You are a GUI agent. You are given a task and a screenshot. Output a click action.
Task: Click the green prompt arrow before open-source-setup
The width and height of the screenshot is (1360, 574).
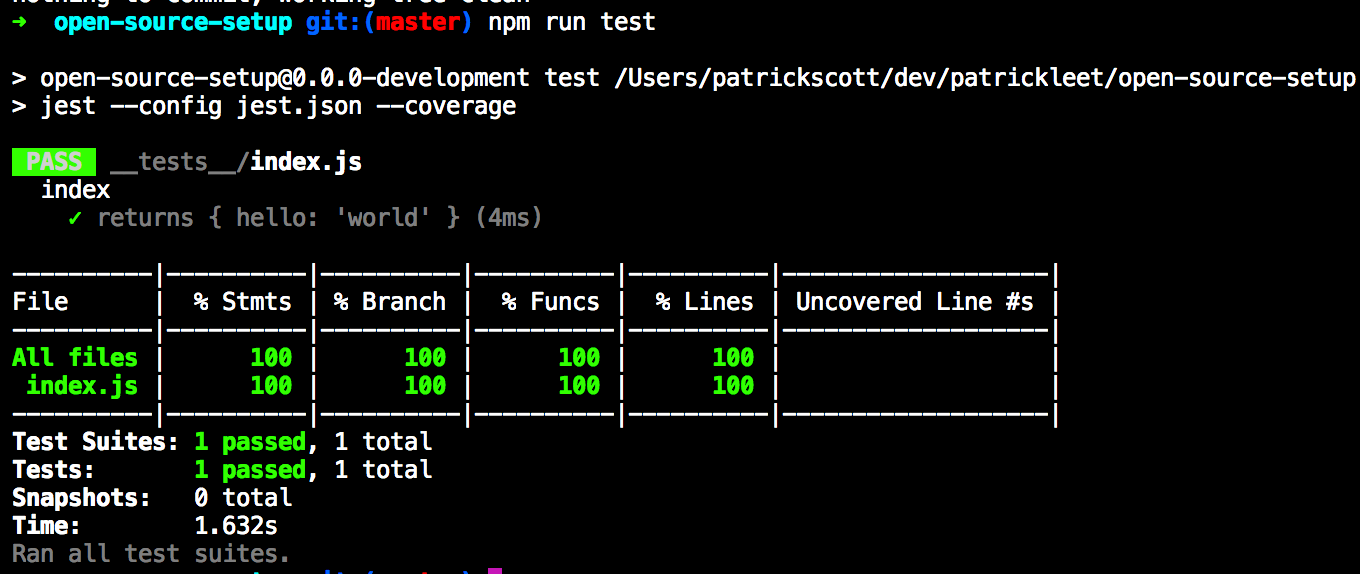coord(20,22)
